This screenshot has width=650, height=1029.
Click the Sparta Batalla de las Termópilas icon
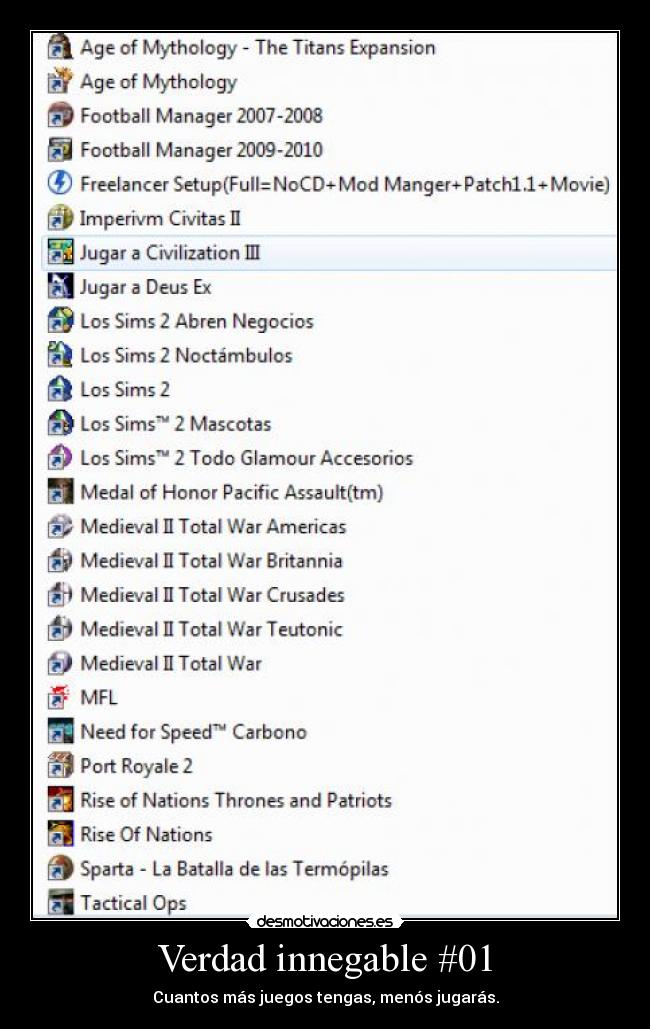coord(60,868)
